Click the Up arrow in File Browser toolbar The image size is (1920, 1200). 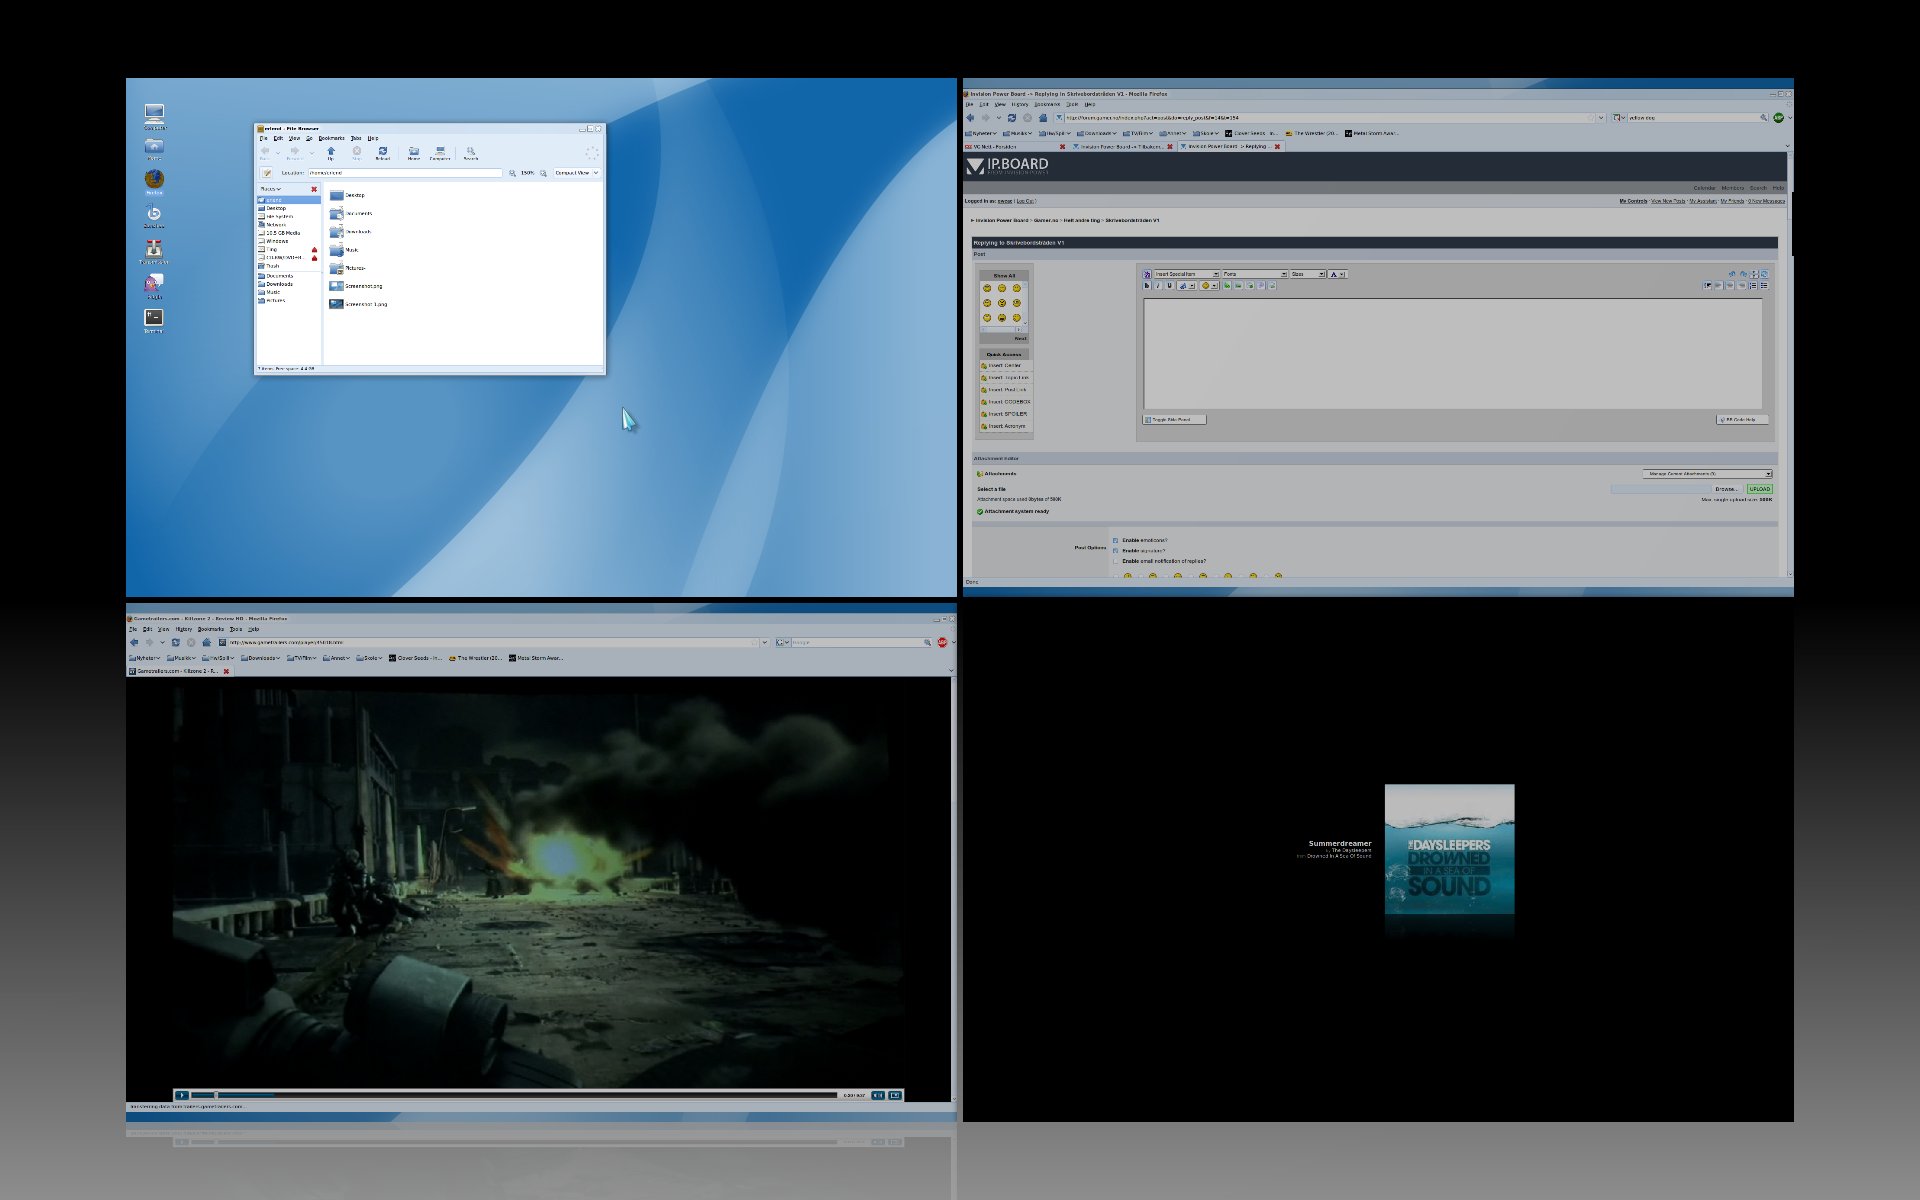[331, 153]
